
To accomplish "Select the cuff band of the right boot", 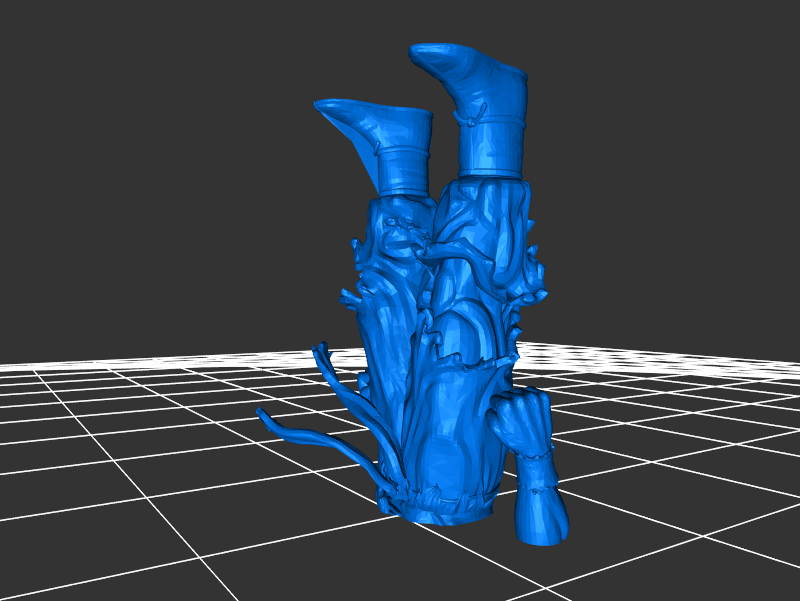I will [x=491, y=147].
